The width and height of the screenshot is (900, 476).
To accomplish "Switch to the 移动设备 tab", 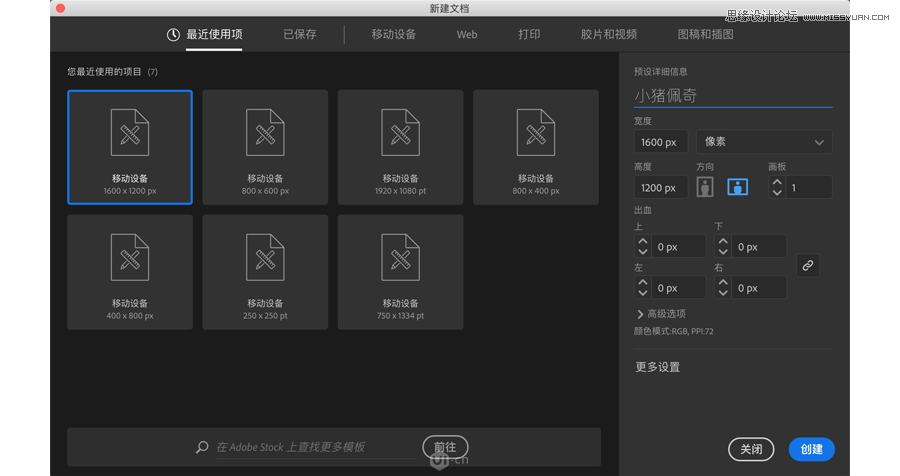I will 393,34.
